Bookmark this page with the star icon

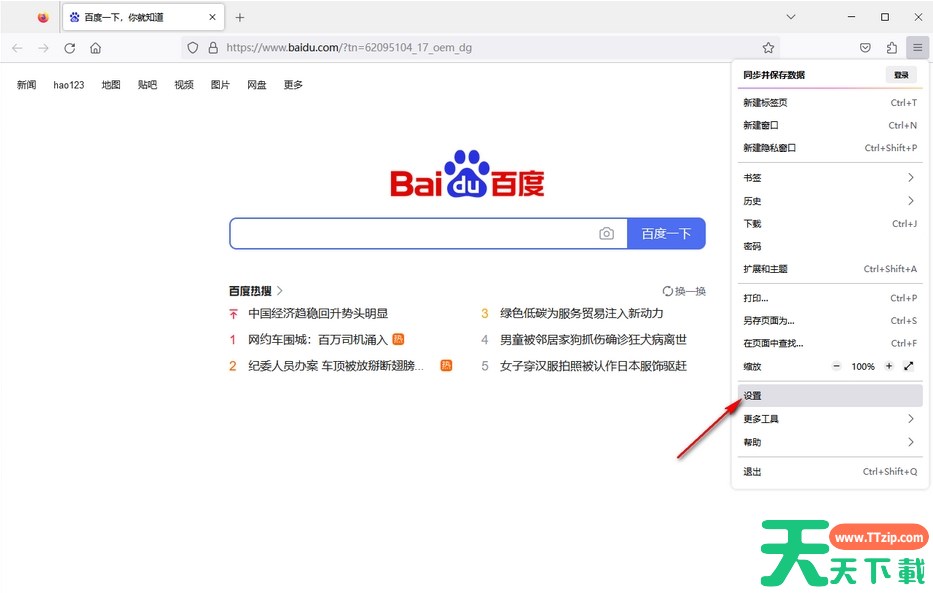click(768, 48)
